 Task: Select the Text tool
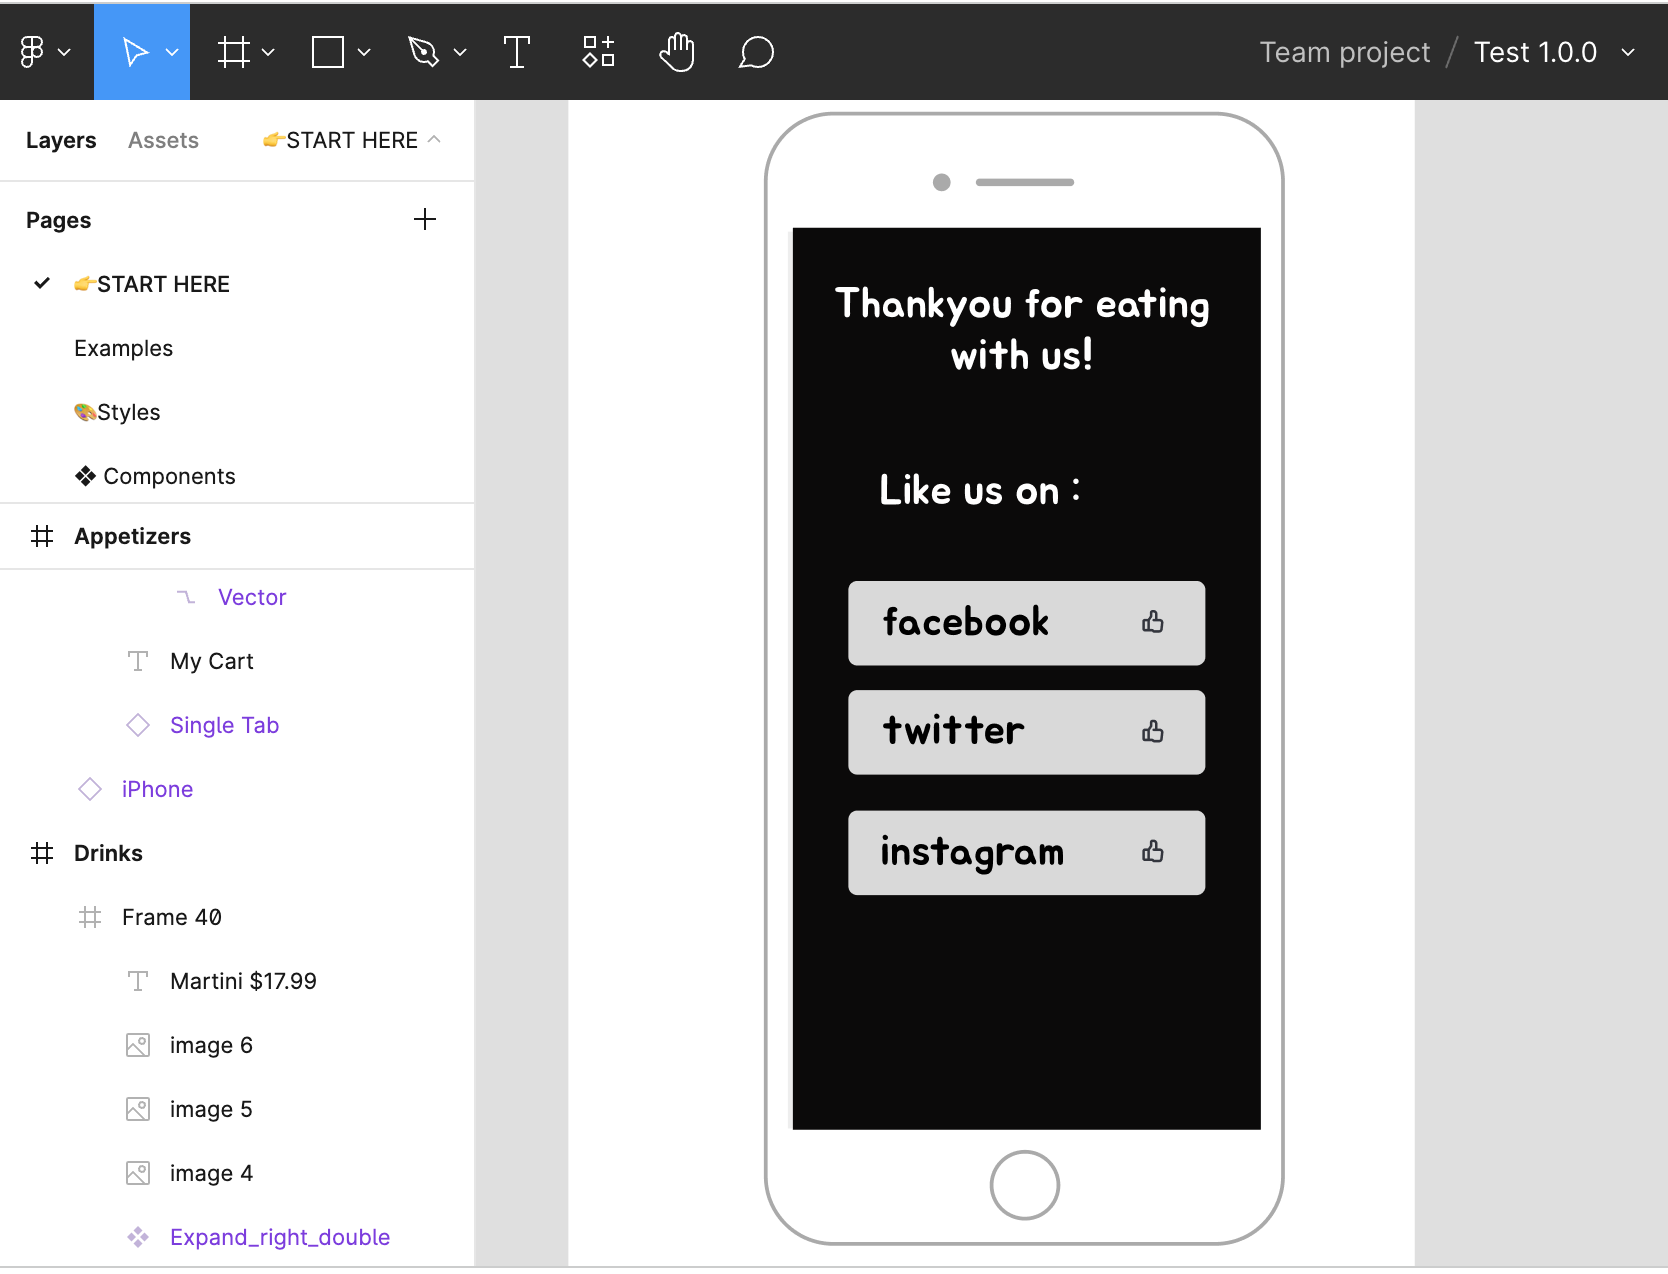coord(516,52)
